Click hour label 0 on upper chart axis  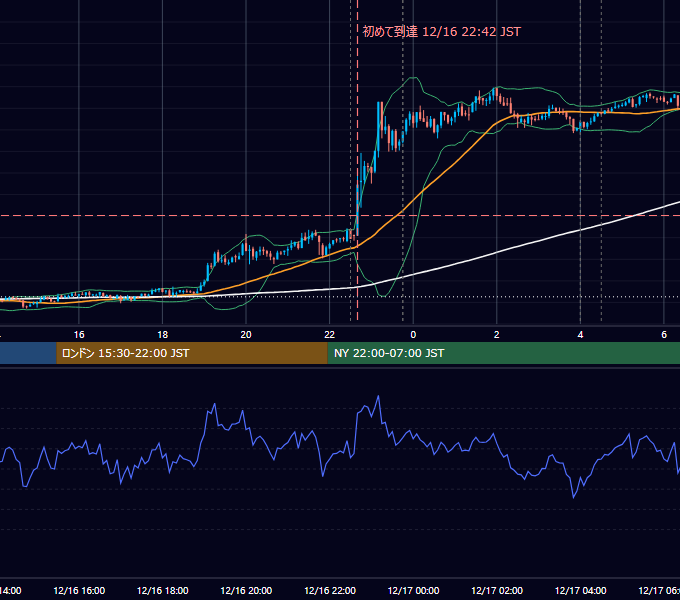click(x=413, y=335)
